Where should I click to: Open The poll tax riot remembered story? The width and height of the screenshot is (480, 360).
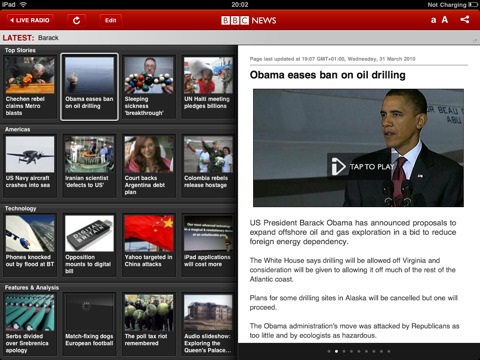(149, 324)
